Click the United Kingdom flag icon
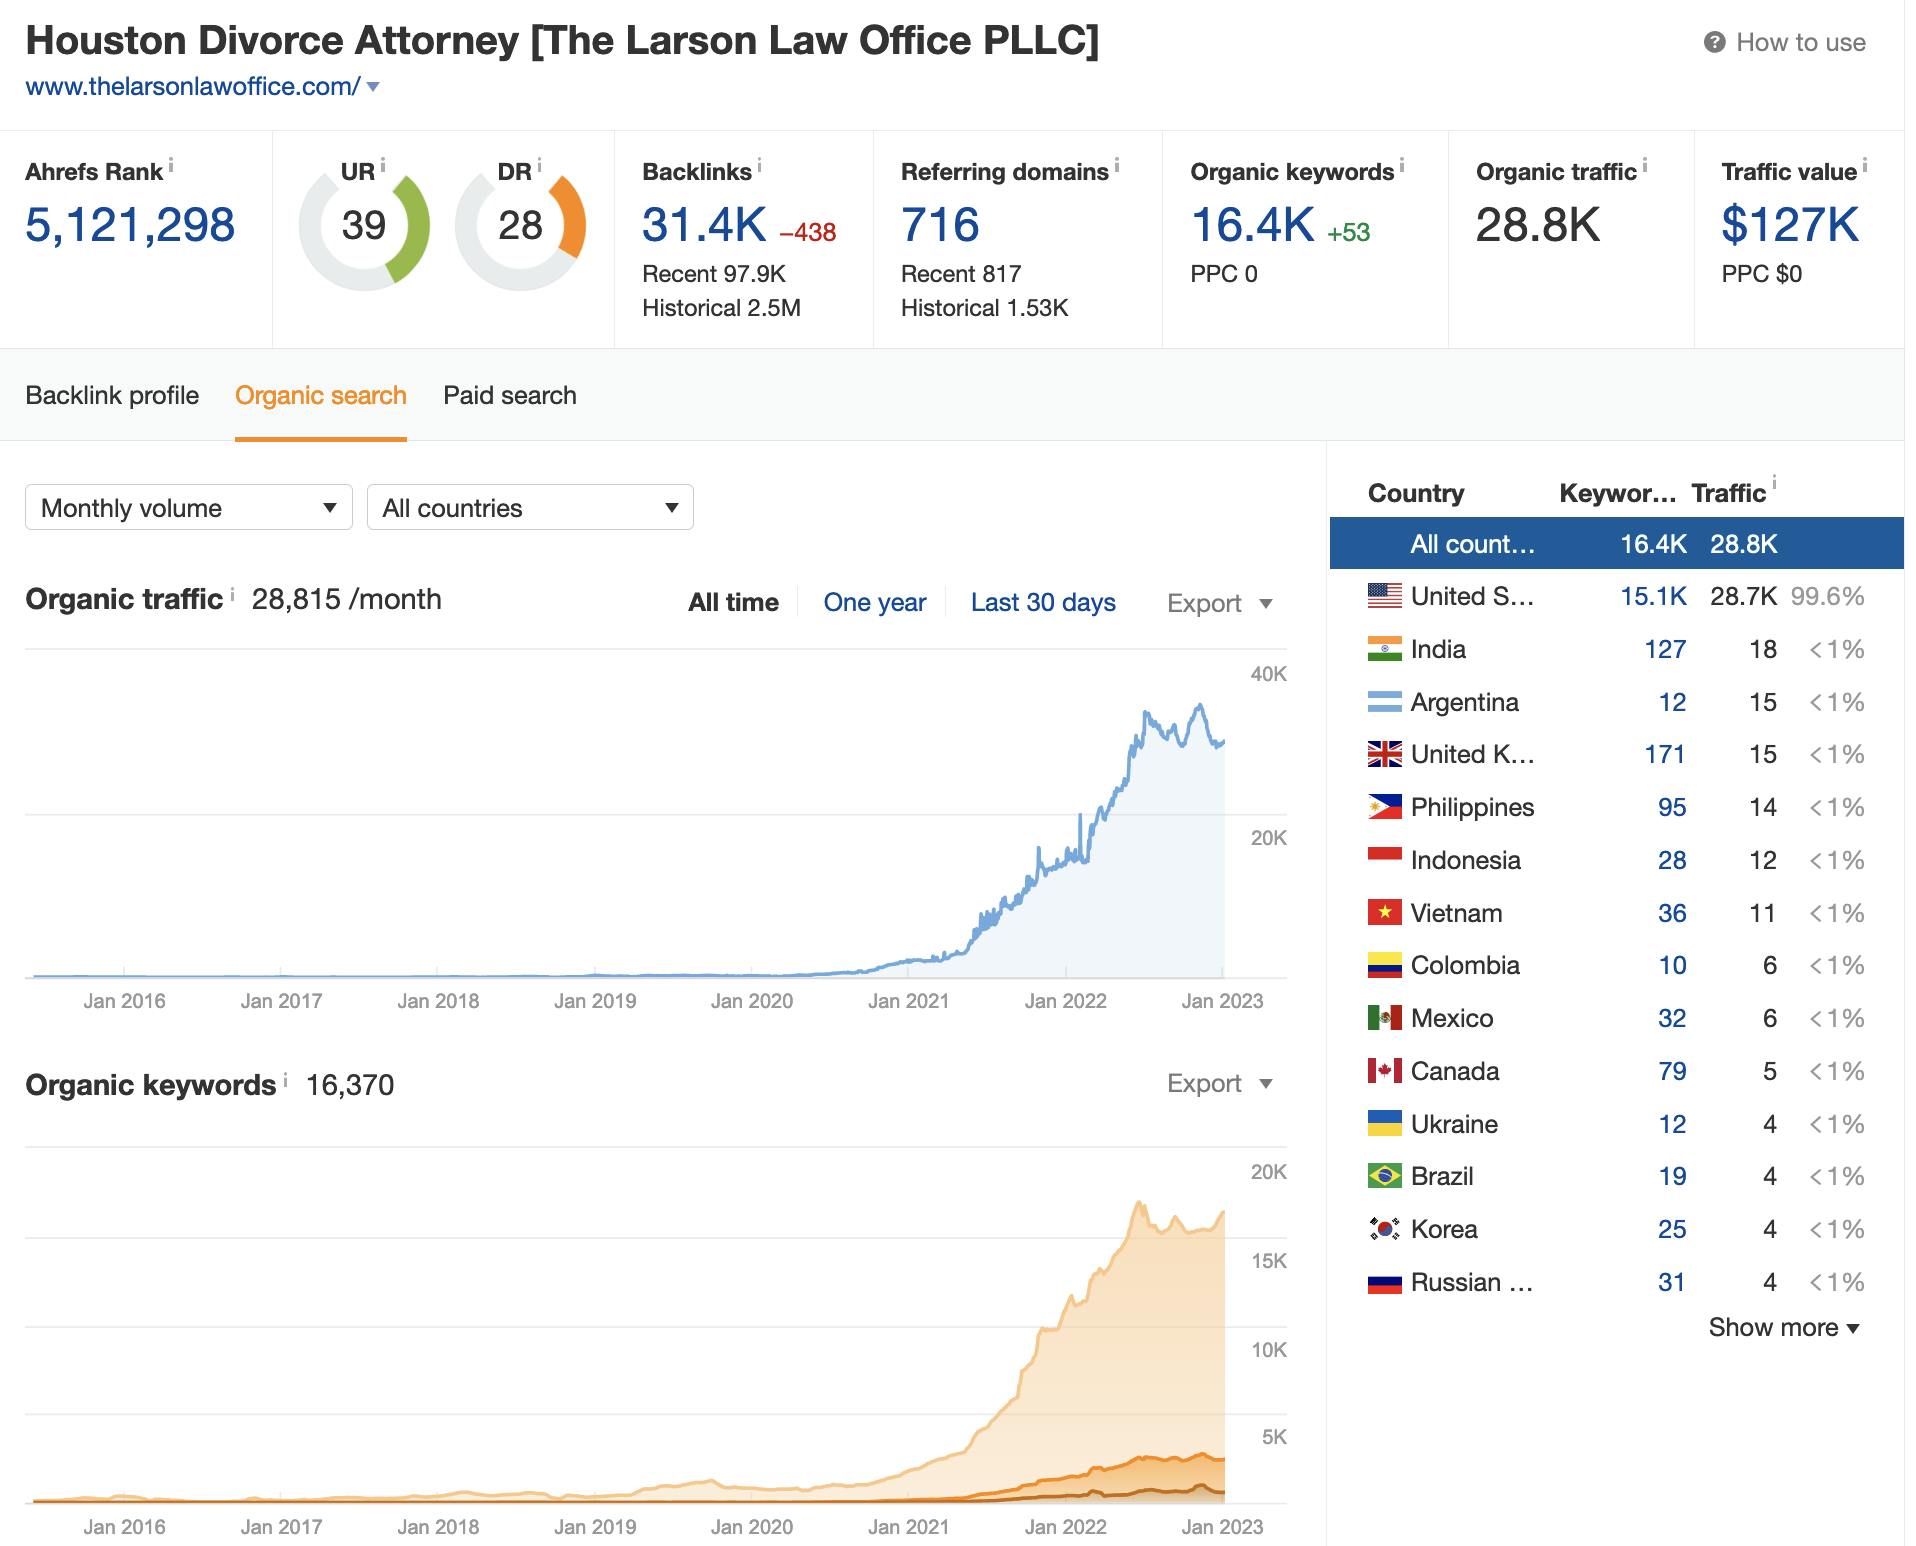This screenshot has width=1916, height=1546. pos(1385,754)
